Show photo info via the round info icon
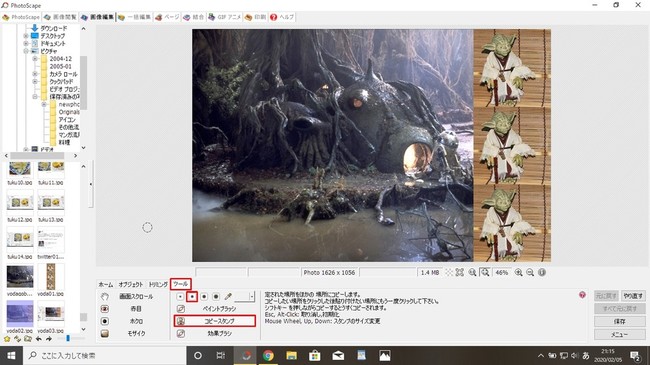Screen dimensions: 650x365 click(x=542, y=273)
